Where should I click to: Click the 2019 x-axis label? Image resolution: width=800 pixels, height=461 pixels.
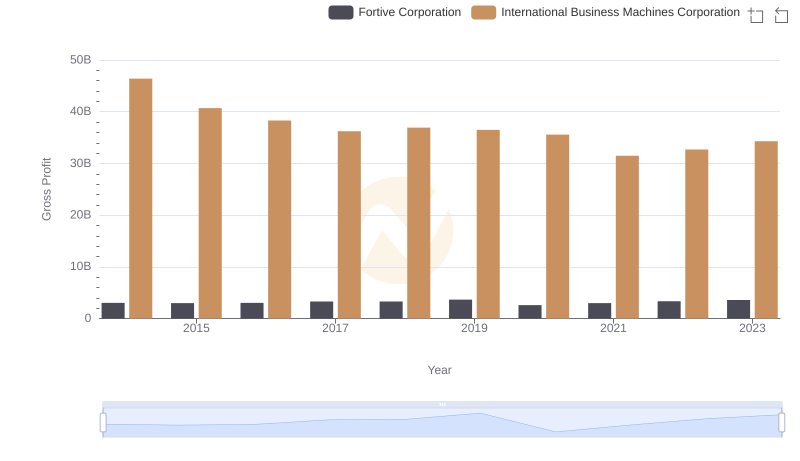click(474, 328)
